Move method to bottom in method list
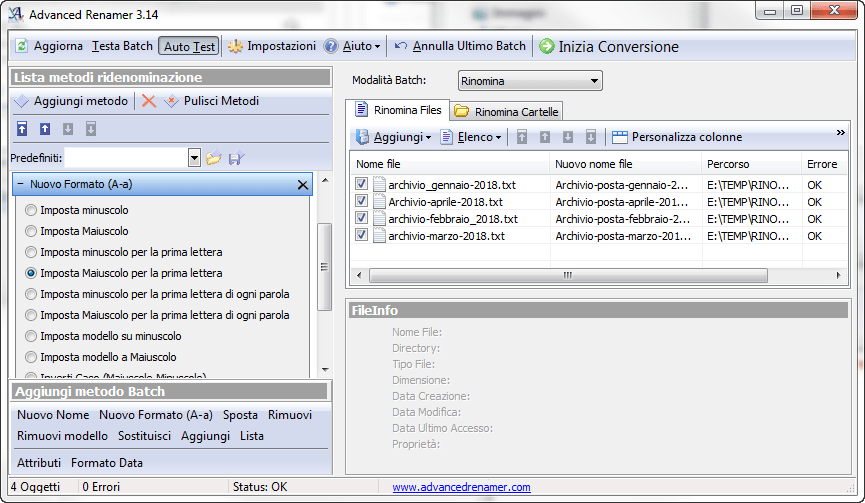The width and height of the screenshot is (865, 503). click(91, 129)
